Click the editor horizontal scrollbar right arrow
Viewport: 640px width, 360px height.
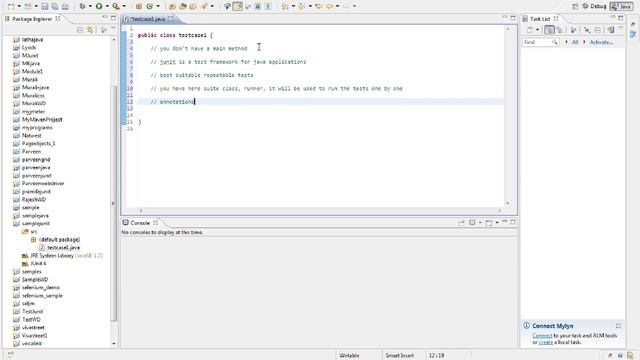point(500,211)
